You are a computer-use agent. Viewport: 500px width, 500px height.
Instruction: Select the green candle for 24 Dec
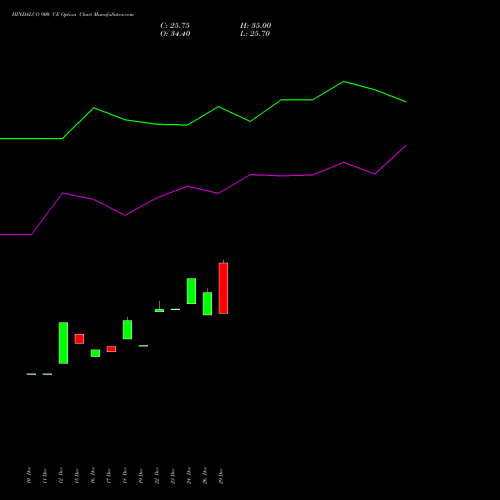coord(191,291)
